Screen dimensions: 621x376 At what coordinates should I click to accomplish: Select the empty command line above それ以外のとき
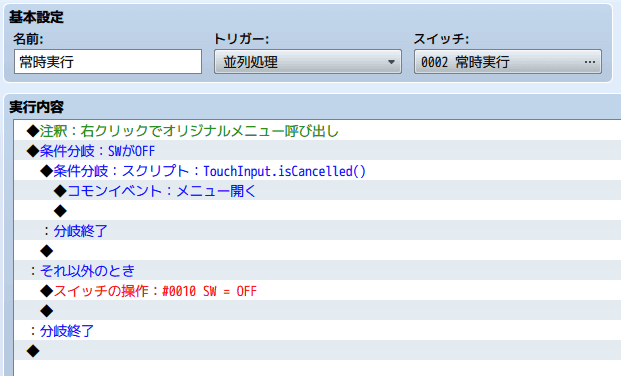click(318, 250)
